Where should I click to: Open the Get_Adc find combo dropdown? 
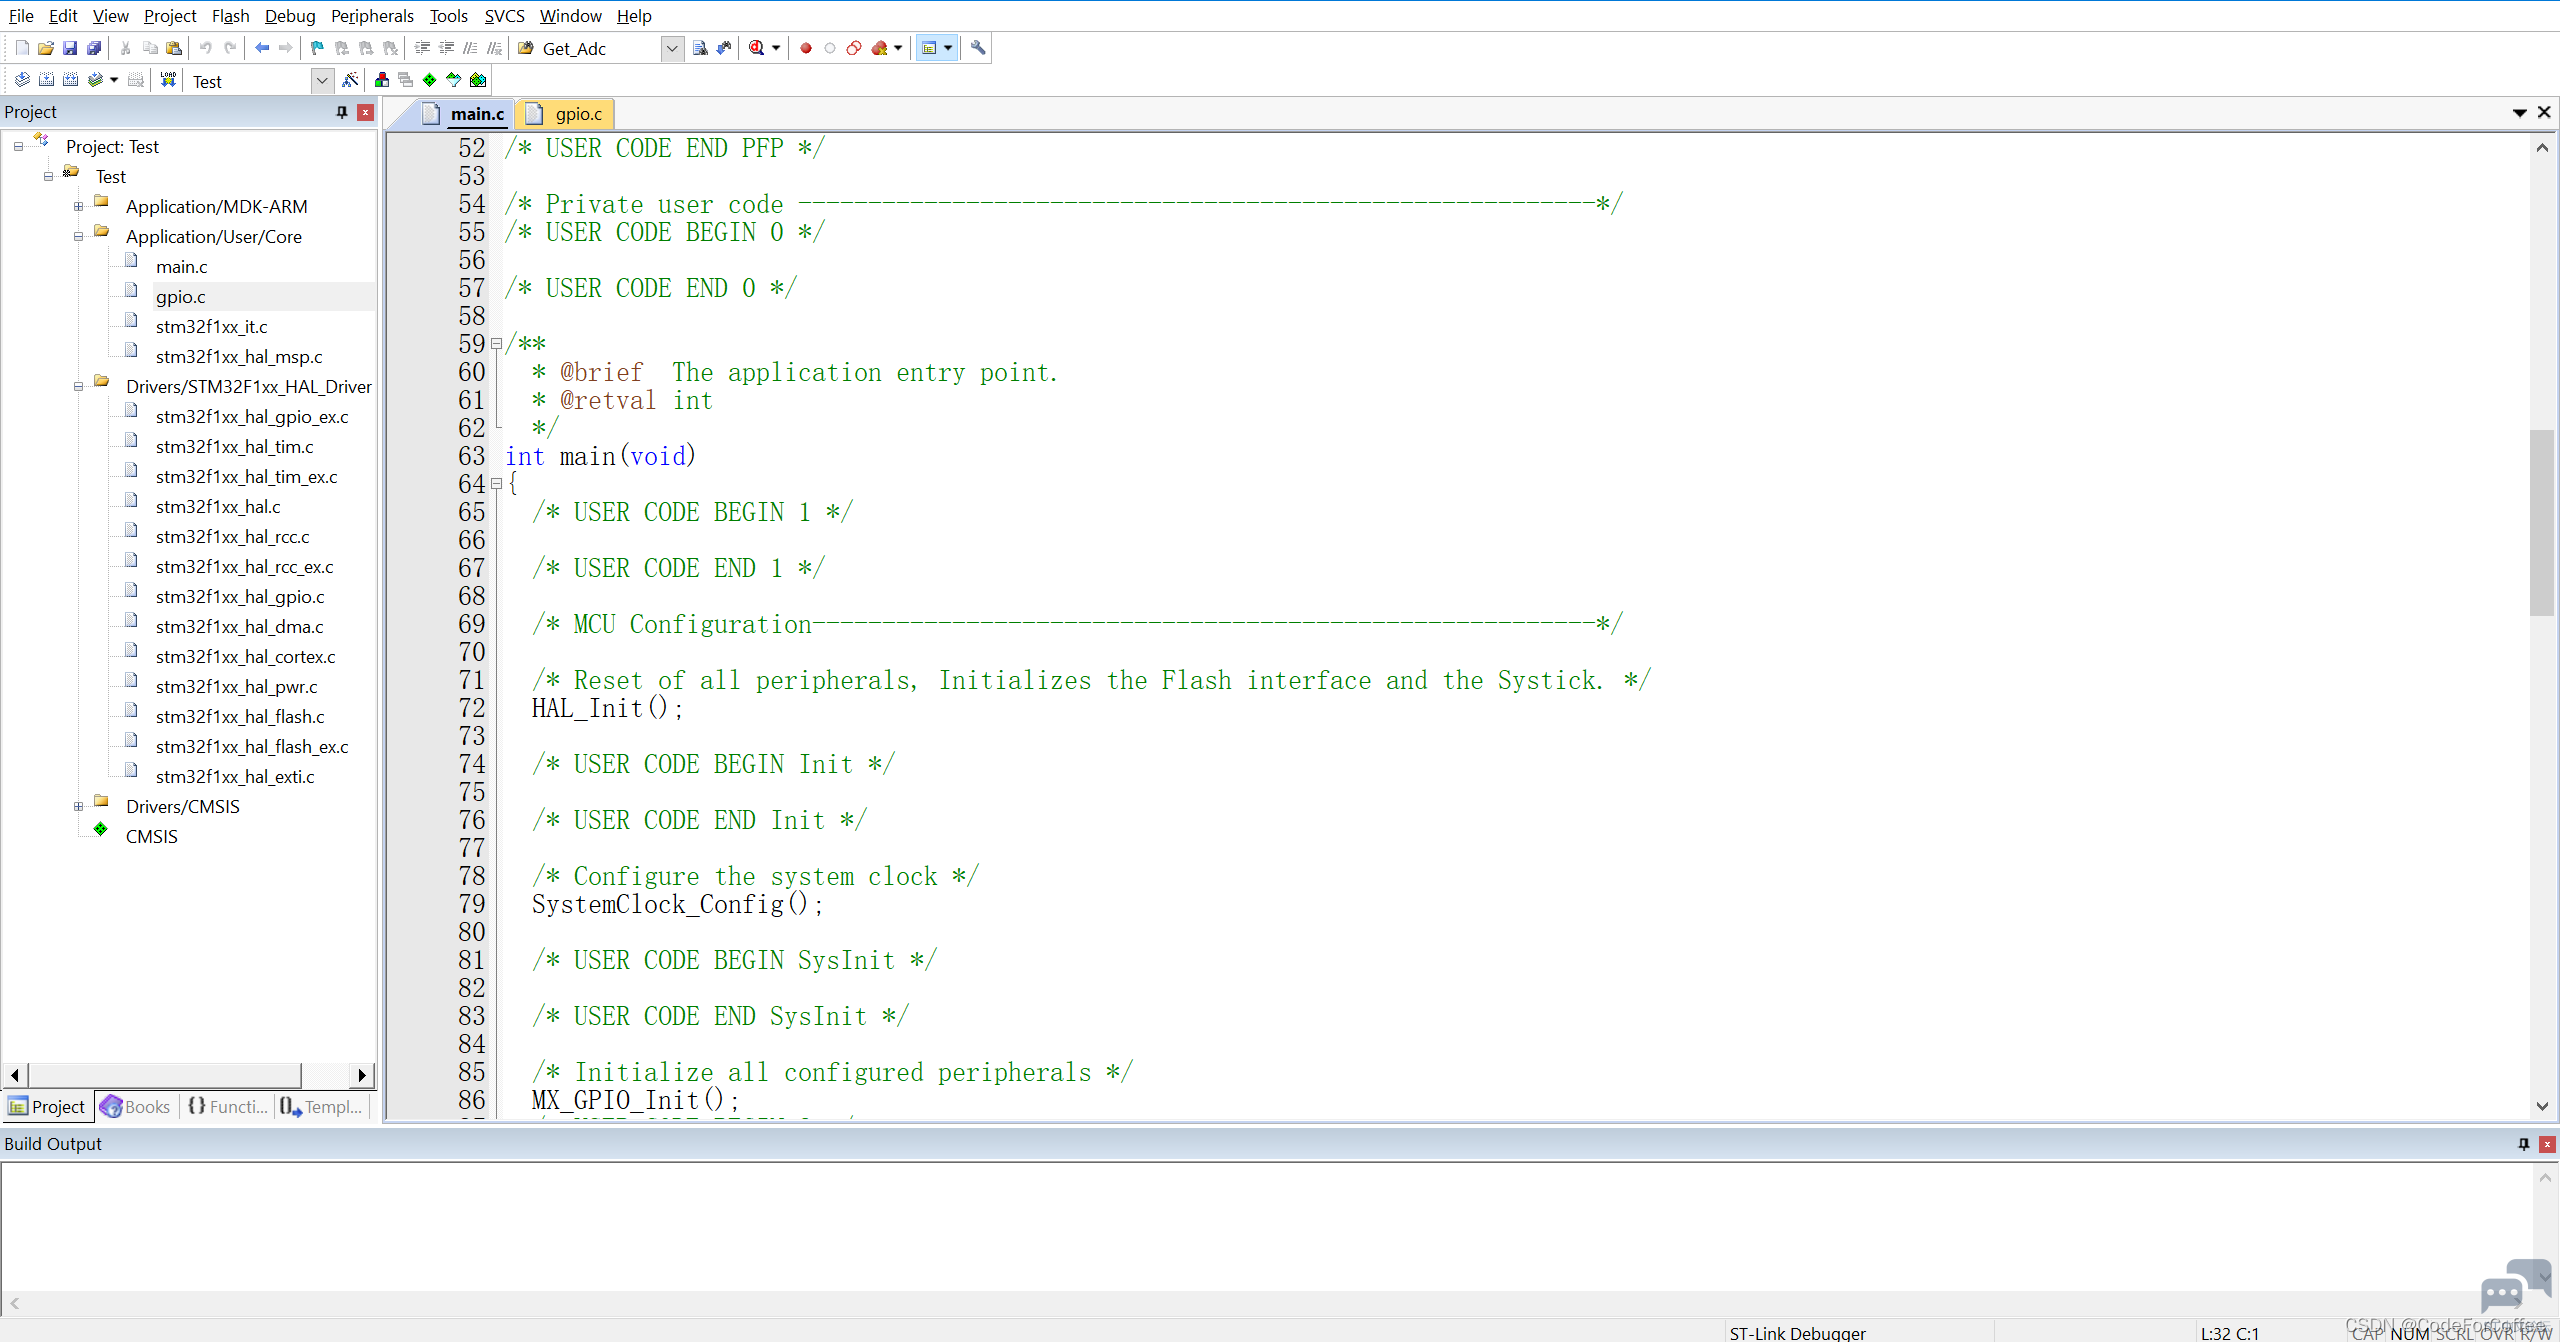pyautogui.click(x=673, y=49)
